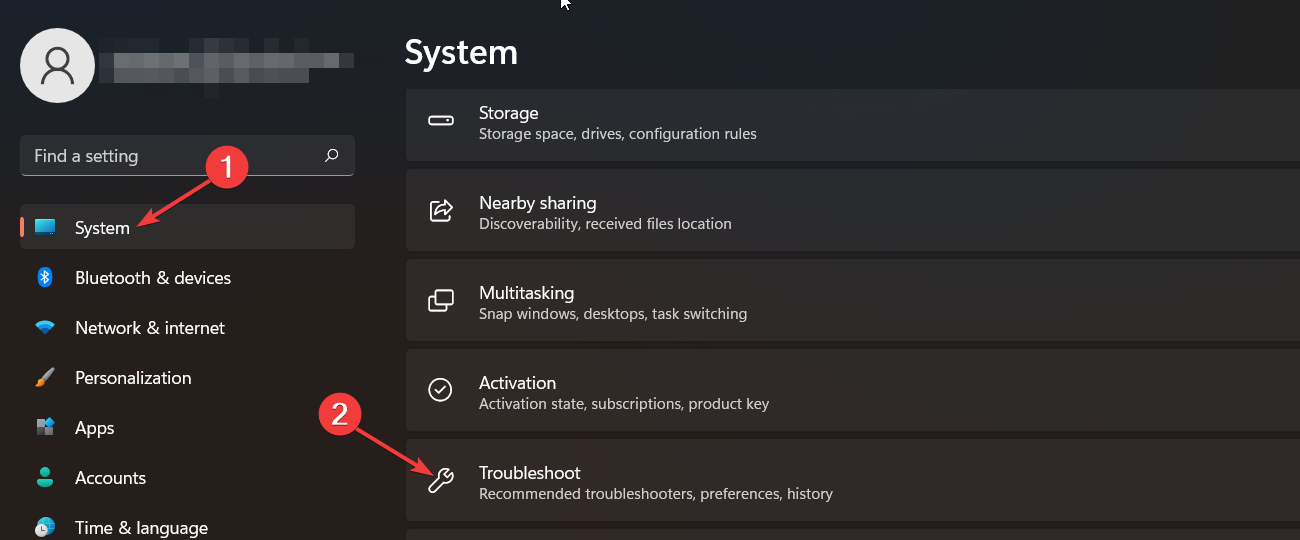The width and height of the screenshot is (1300, 540).
Task: Click the Accounts person icon
Action: [x=45, y=478]
